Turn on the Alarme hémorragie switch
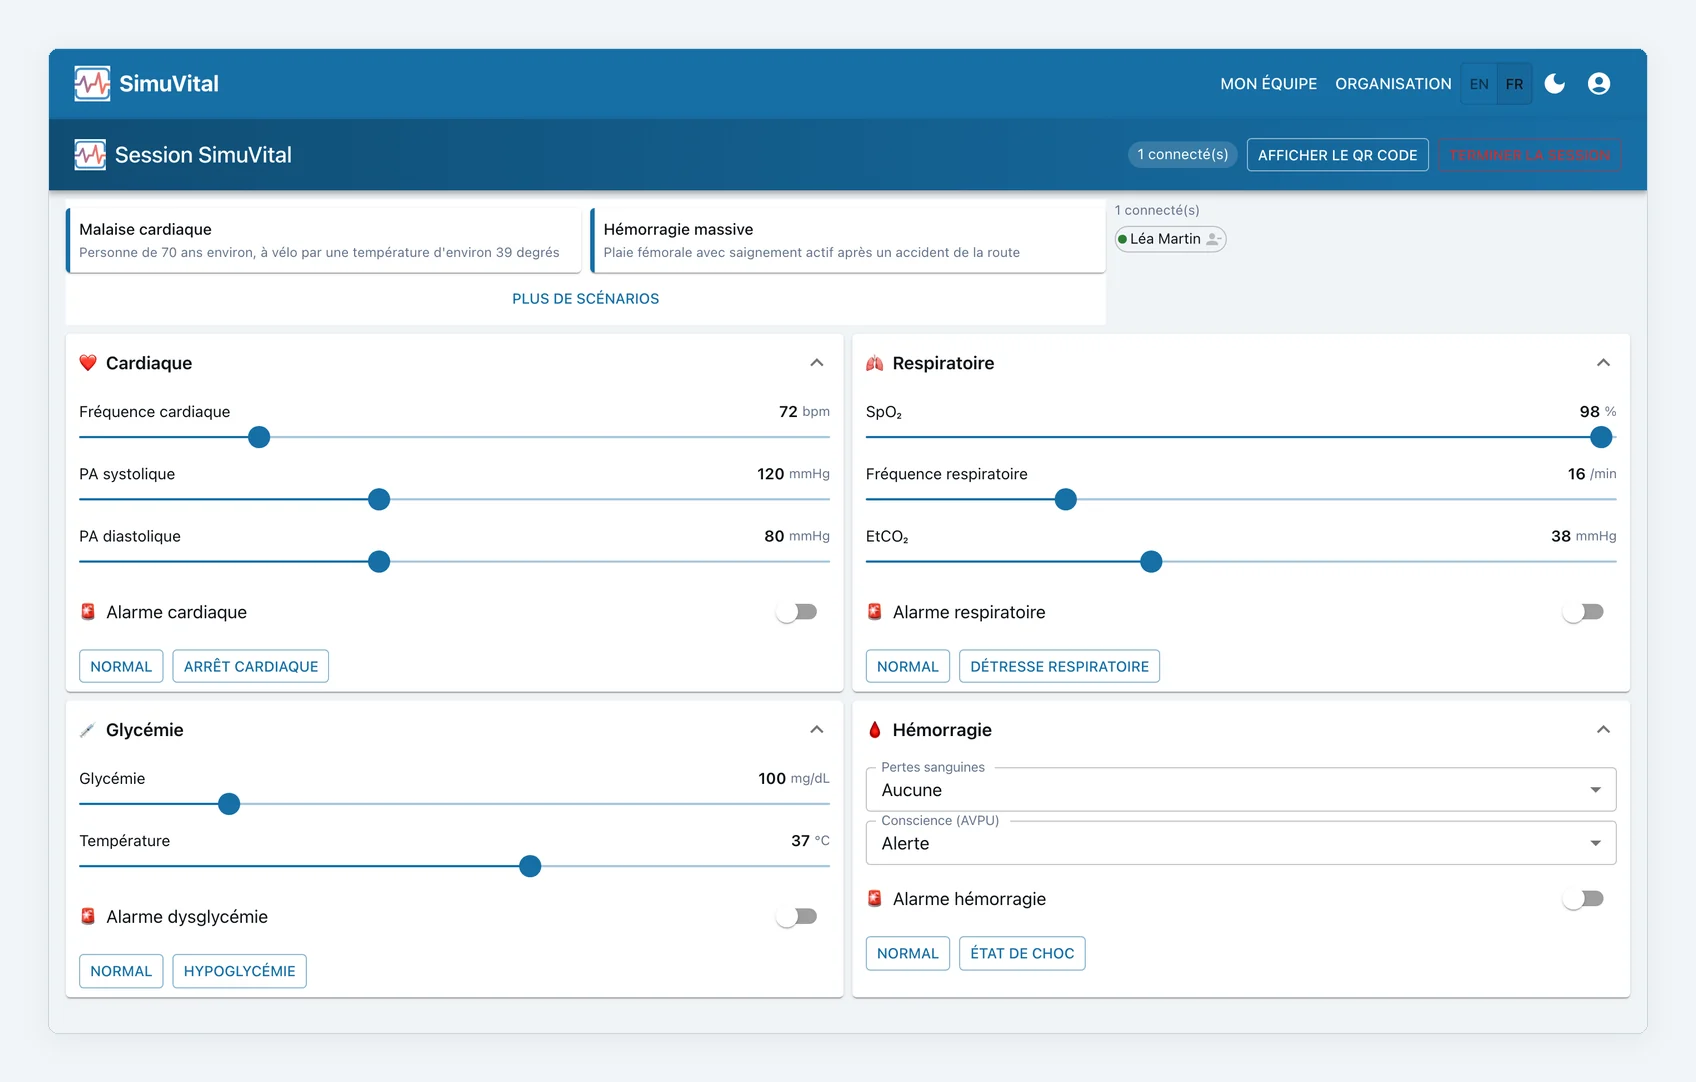Screen dimensions: 1696x1082 coord(1584,899)
